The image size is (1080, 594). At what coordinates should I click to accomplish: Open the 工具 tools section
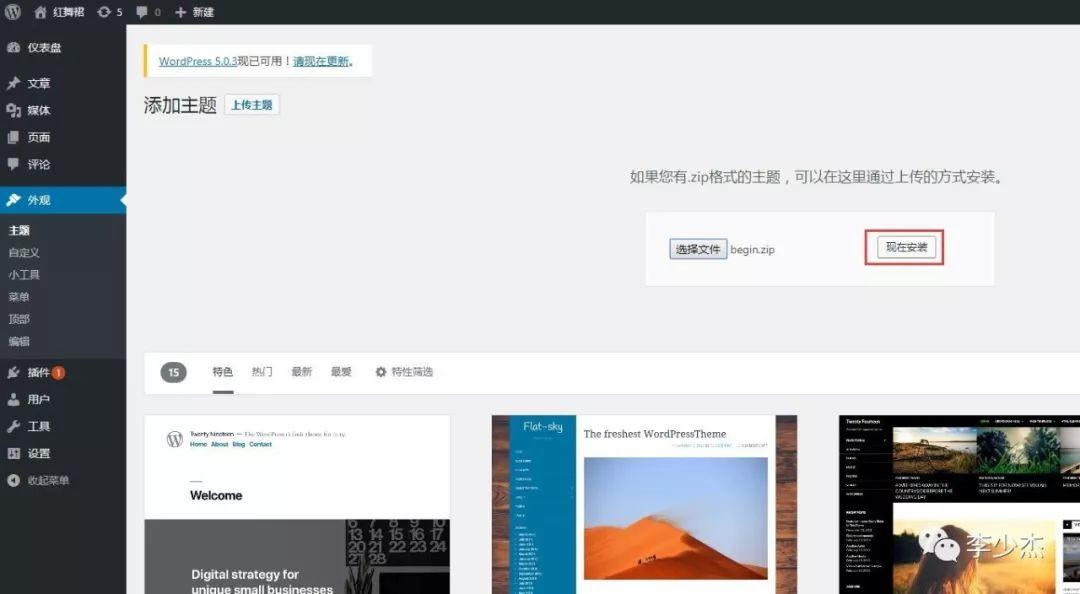pyautogui.click(x=63, y=426)
